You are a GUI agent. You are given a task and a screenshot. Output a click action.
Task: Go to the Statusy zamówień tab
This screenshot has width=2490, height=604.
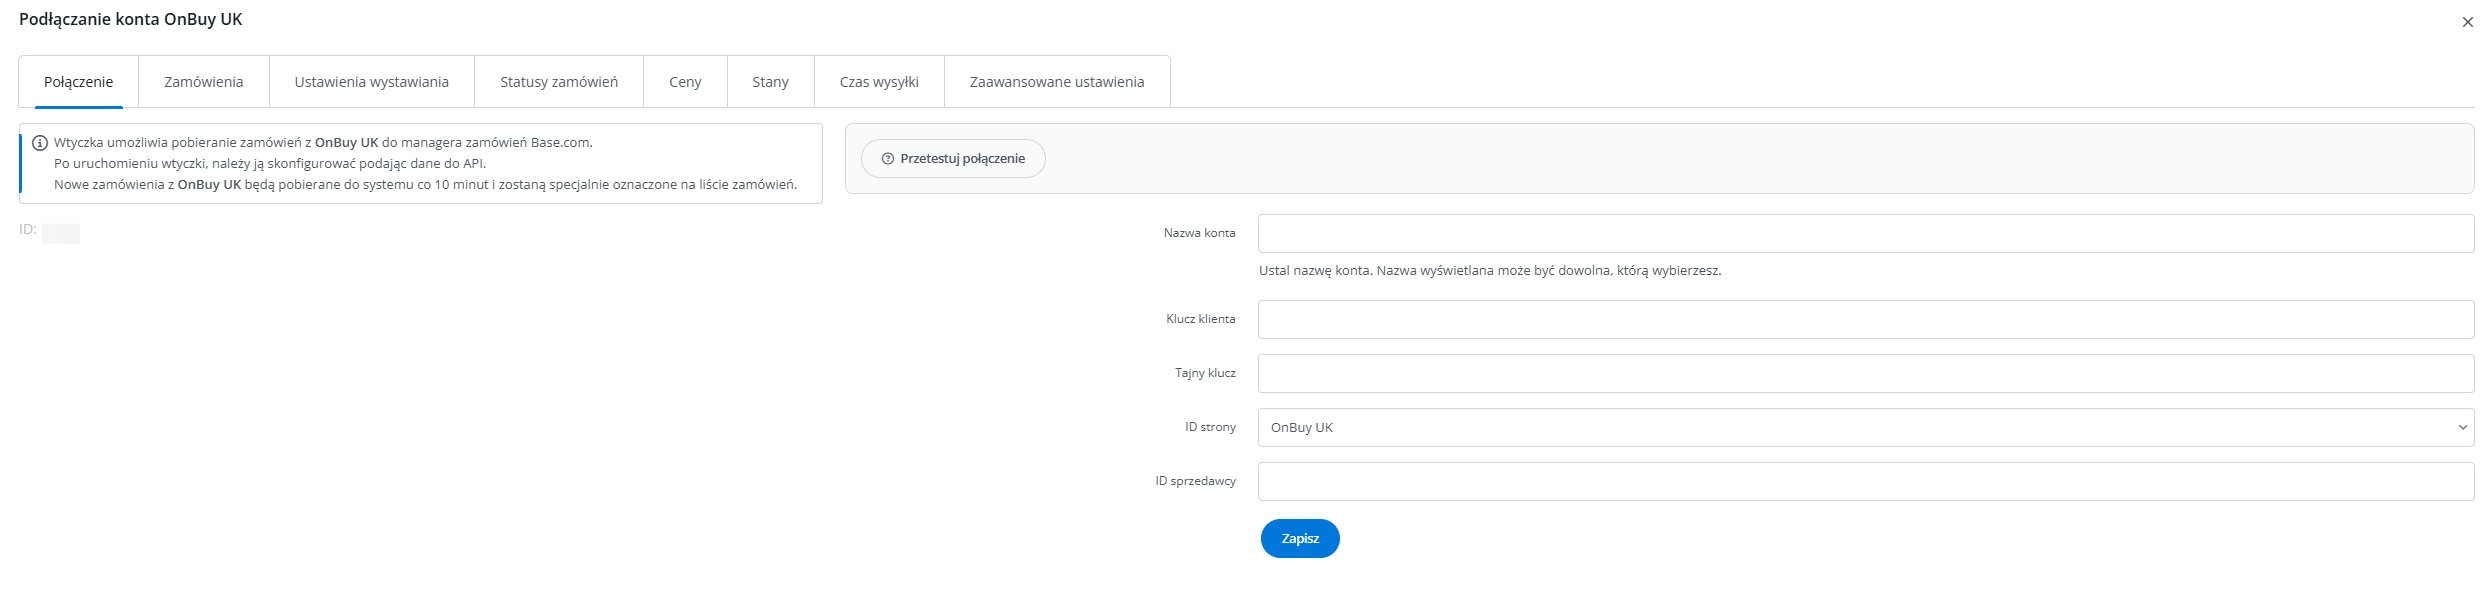(x=558, y=82)
